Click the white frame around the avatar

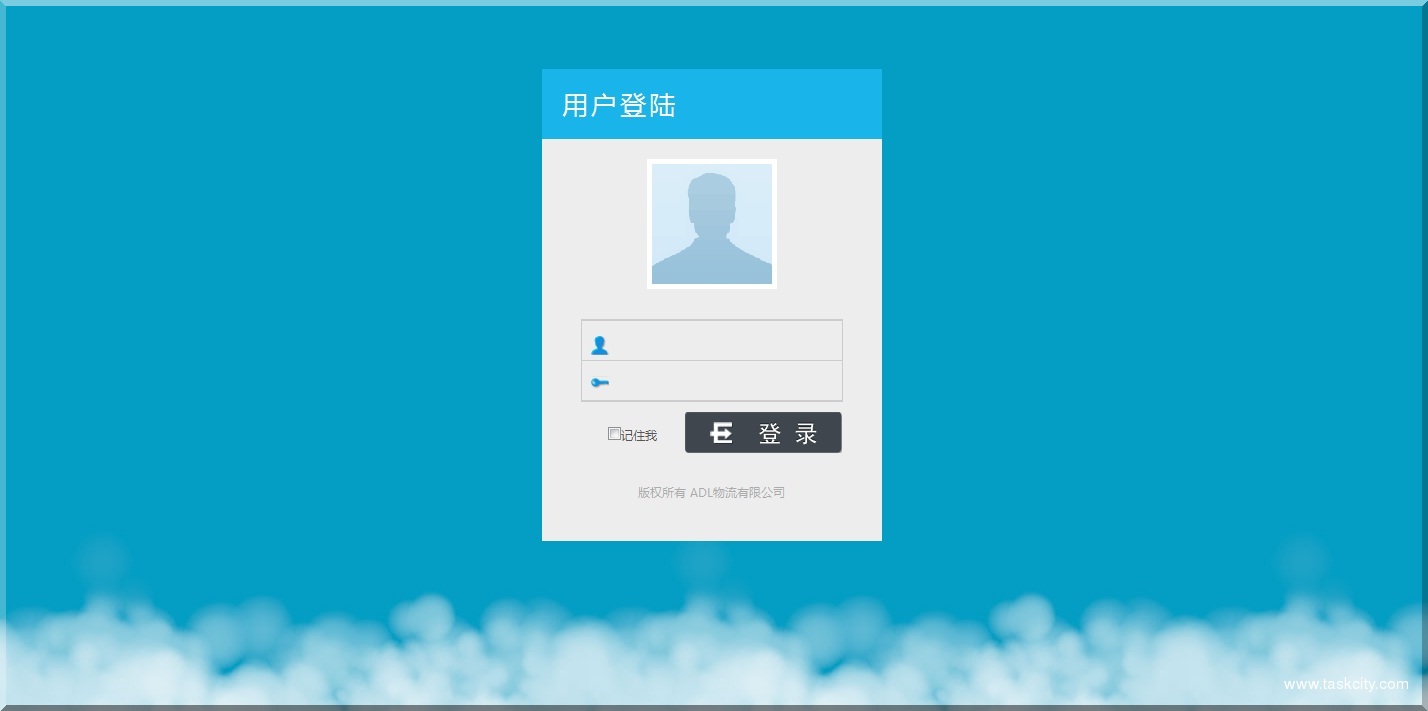coord(649,224)
